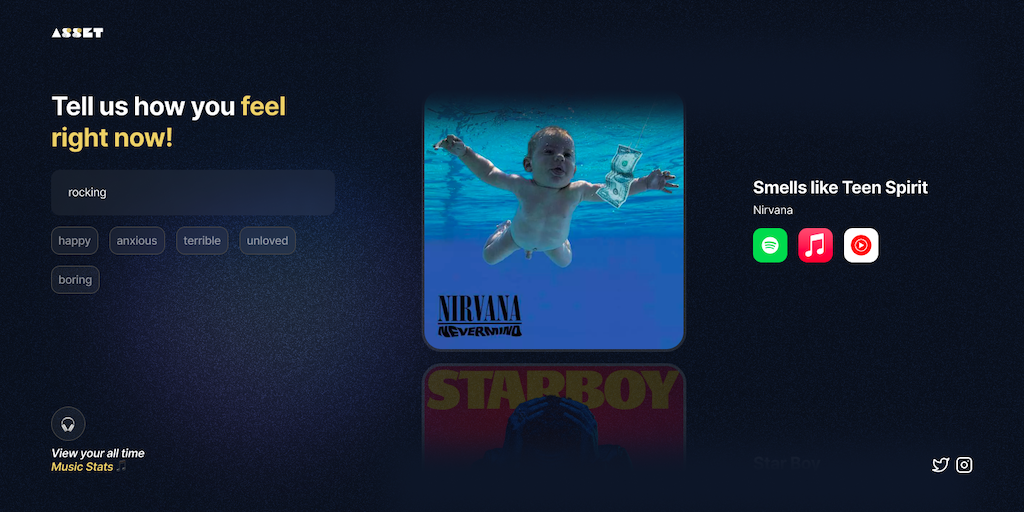1024x512 pixels.
Task: Visit the Instagram profile icon
Action: 964,465
